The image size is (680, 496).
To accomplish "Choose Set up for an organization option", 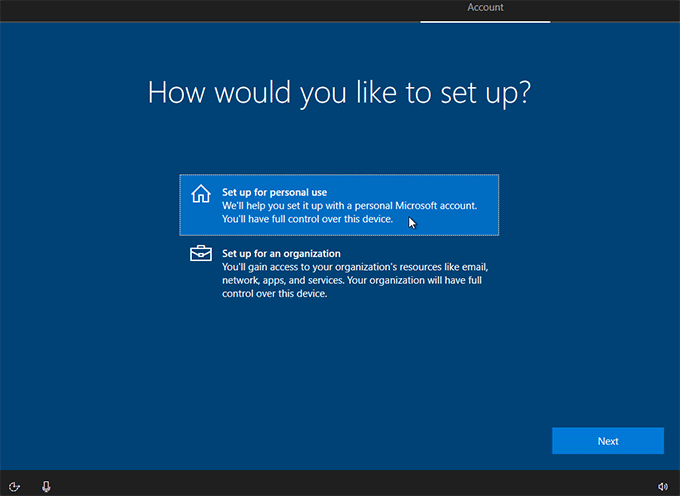I will [x=339, y=273].
